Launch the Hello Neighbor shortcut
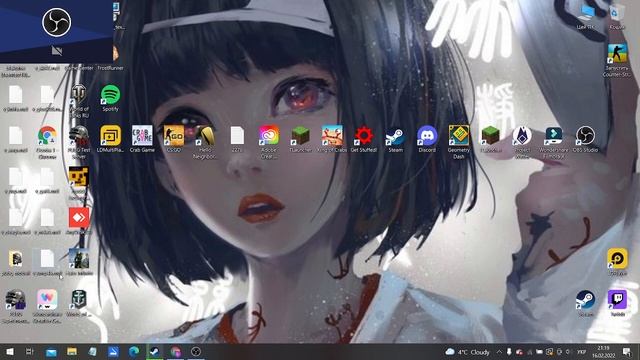The image size is (640, 360). 205,136
